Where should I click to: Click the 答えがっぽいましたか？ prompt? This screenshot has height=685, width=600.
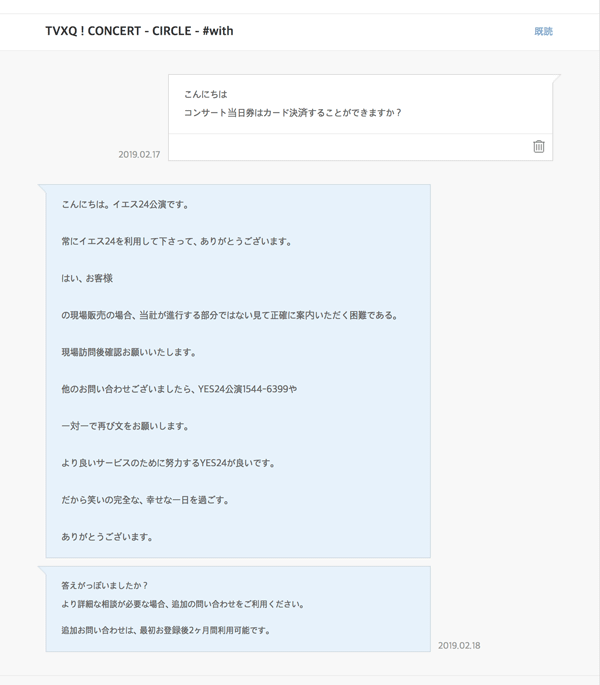[x=104, y=586]
